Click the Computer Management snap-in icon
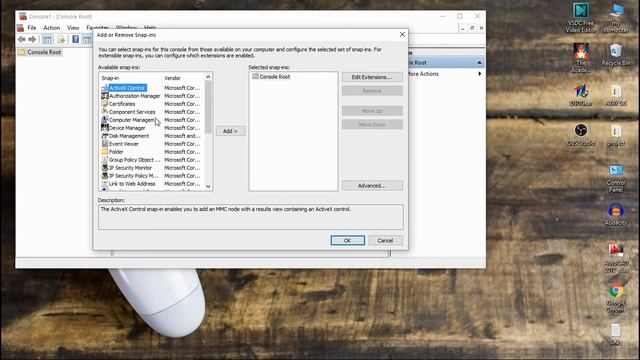This screenshot has width=640, height=360. point(104,120)
